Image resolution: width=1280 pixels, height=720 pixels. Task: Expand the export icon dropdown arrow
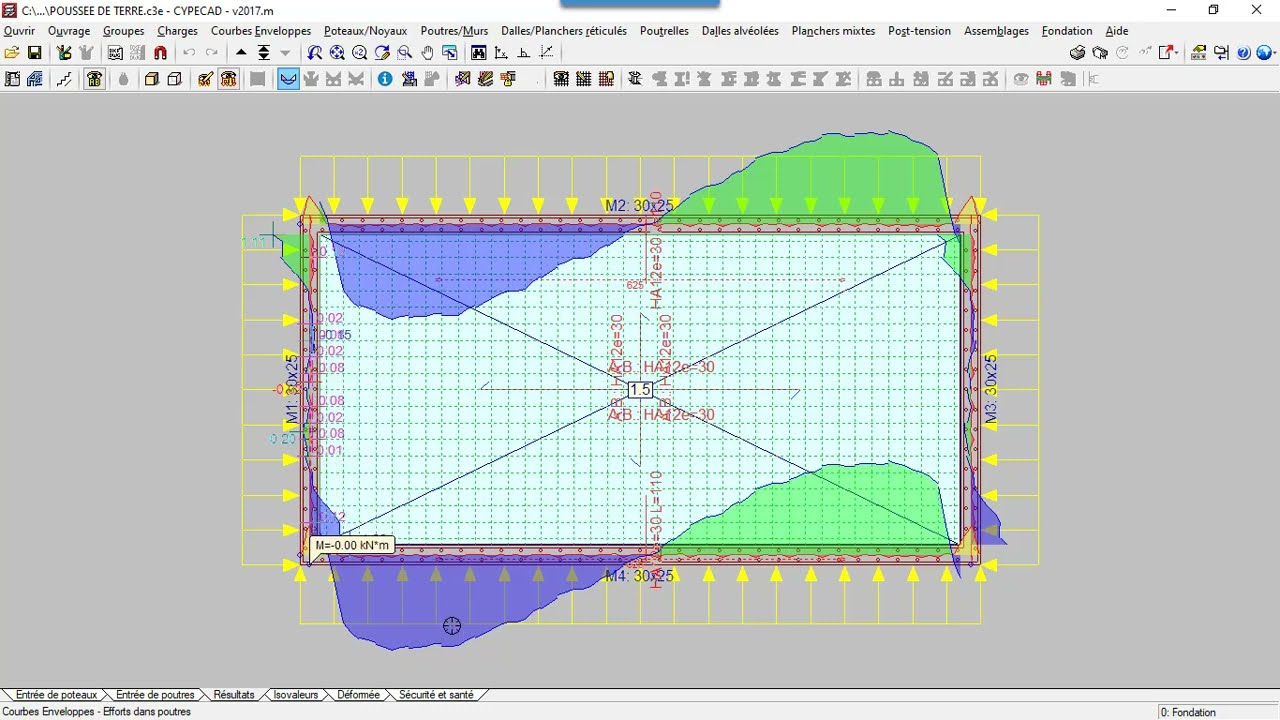pyautogui.click(x=1177, y=53)
